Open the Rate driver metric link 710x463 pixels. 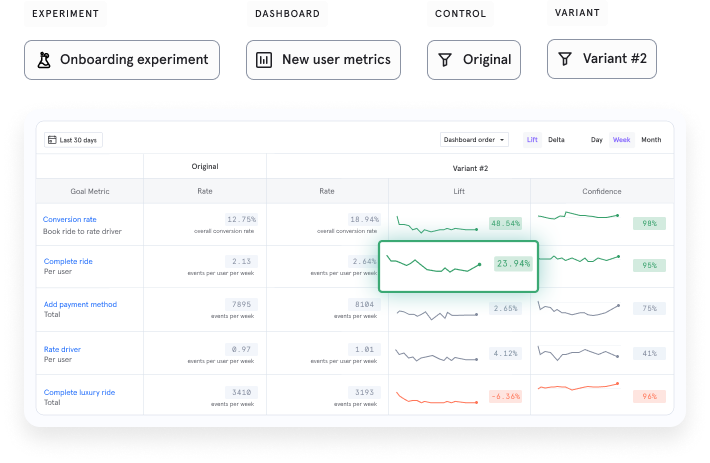tap(62, 349)
